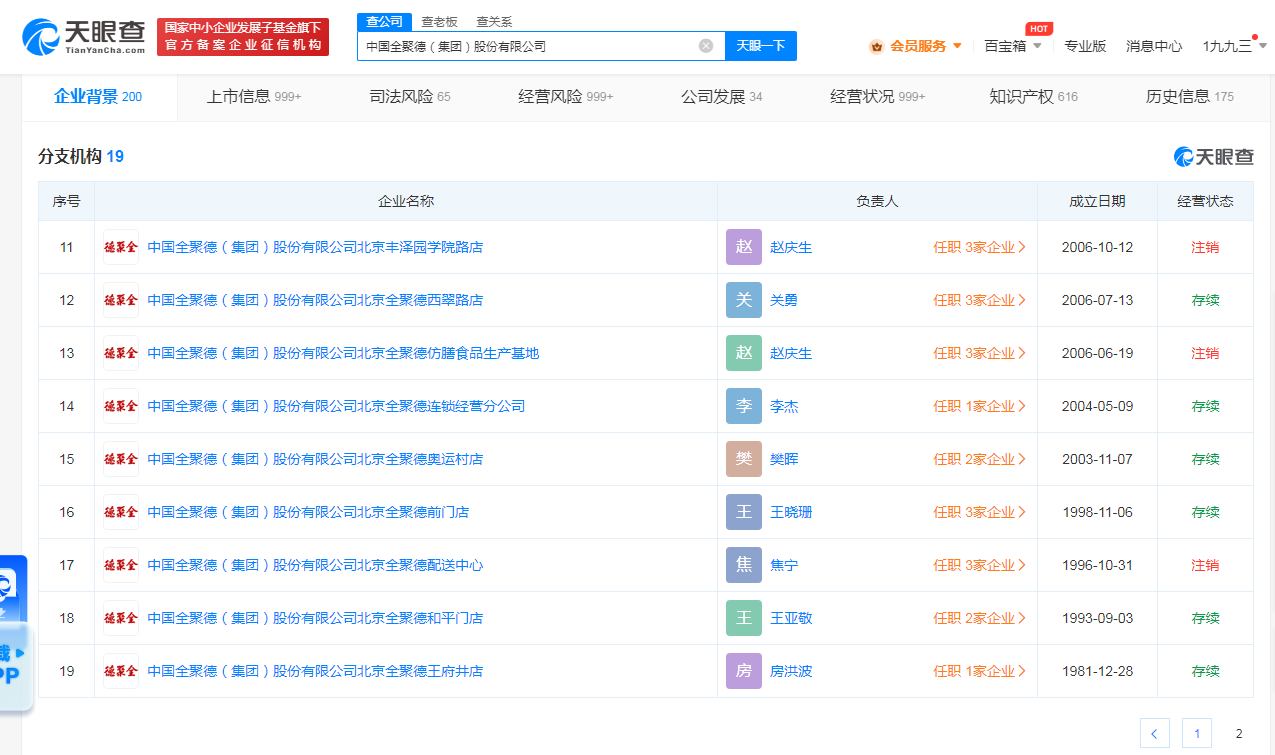Expand 任职 3家企业 for 王晓珊
Image resolution: width=1275 pixels, height=755 pixels.
point(979,512)
